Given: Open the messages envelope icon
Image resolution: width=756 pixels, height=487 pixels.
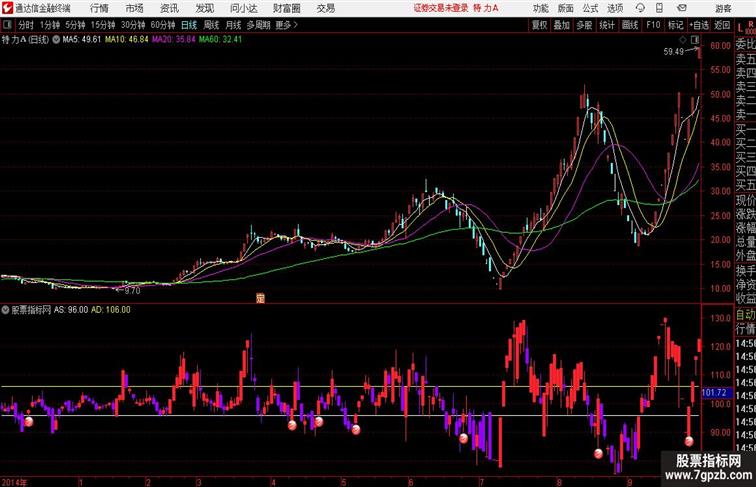Looking at the screenshot, I should [682, 8].
